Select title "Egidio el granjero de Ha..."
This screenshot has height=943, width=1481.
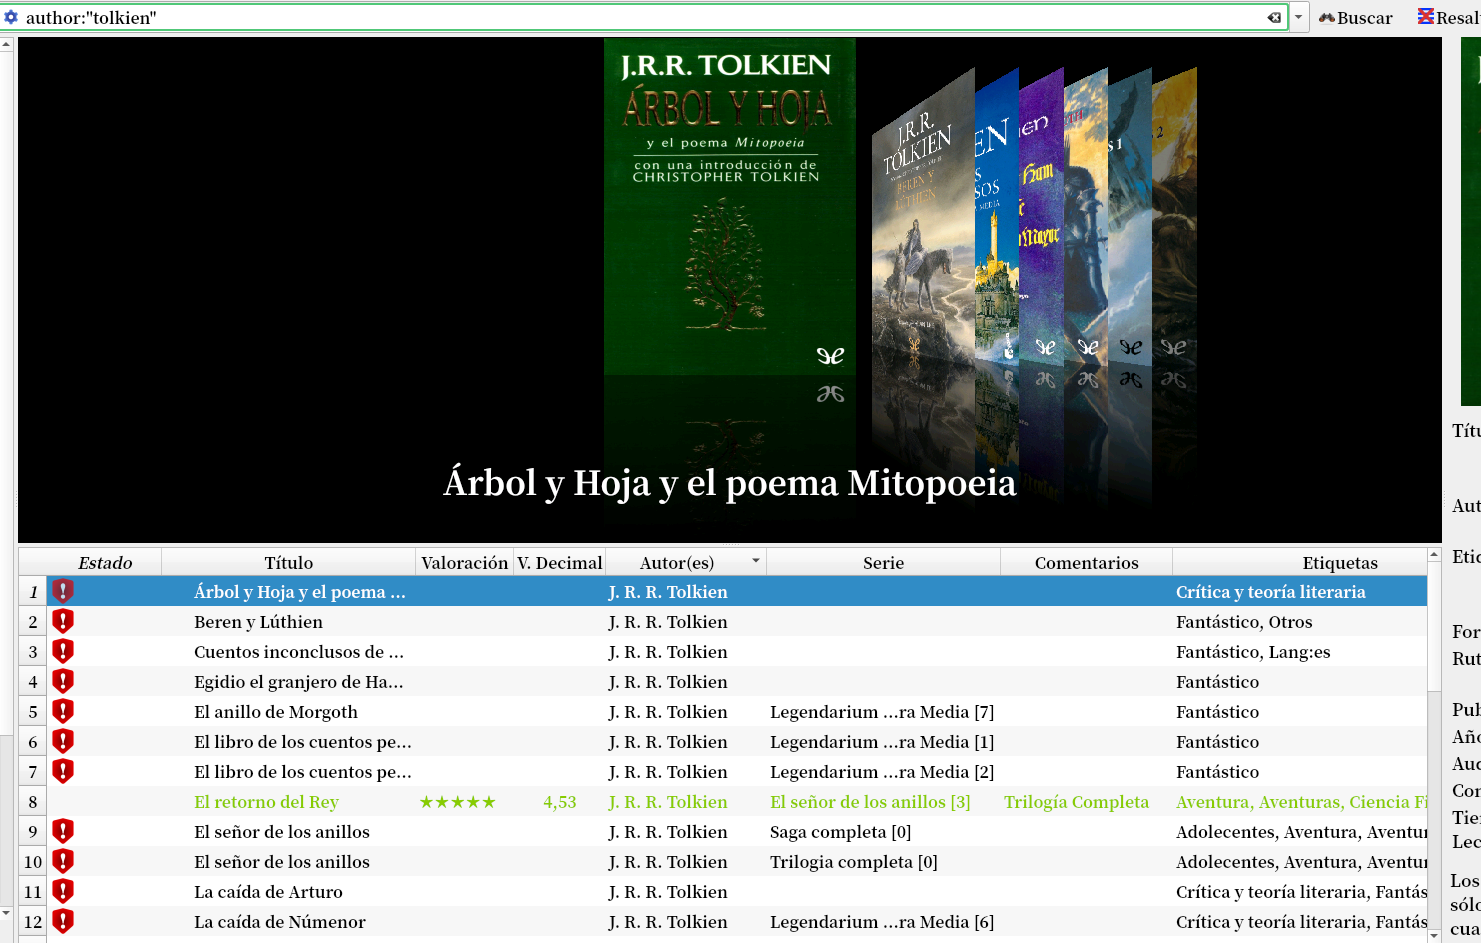pyautogui.click(x=299, y=681)
